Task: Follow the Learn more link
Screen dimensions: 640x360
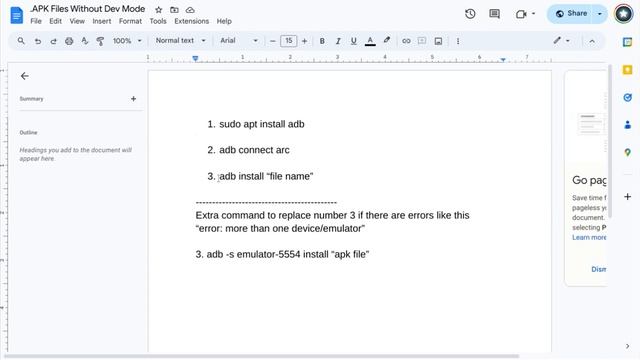Action: point(589,237)
